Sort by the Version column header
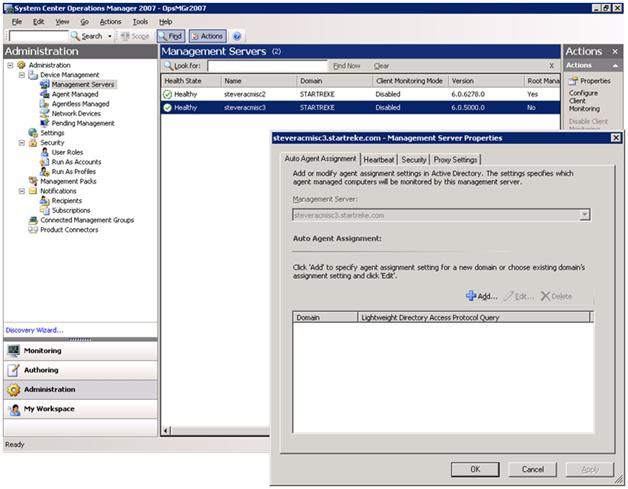 pos(486,81)
